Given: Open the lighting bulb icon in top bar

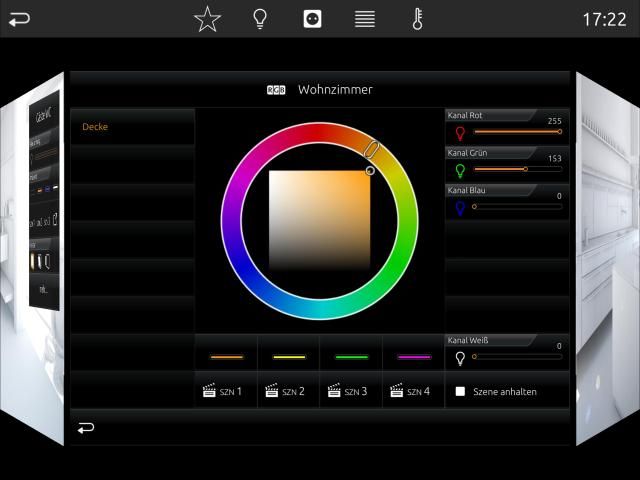Looking at the screenshot, I should coord(260,19).
